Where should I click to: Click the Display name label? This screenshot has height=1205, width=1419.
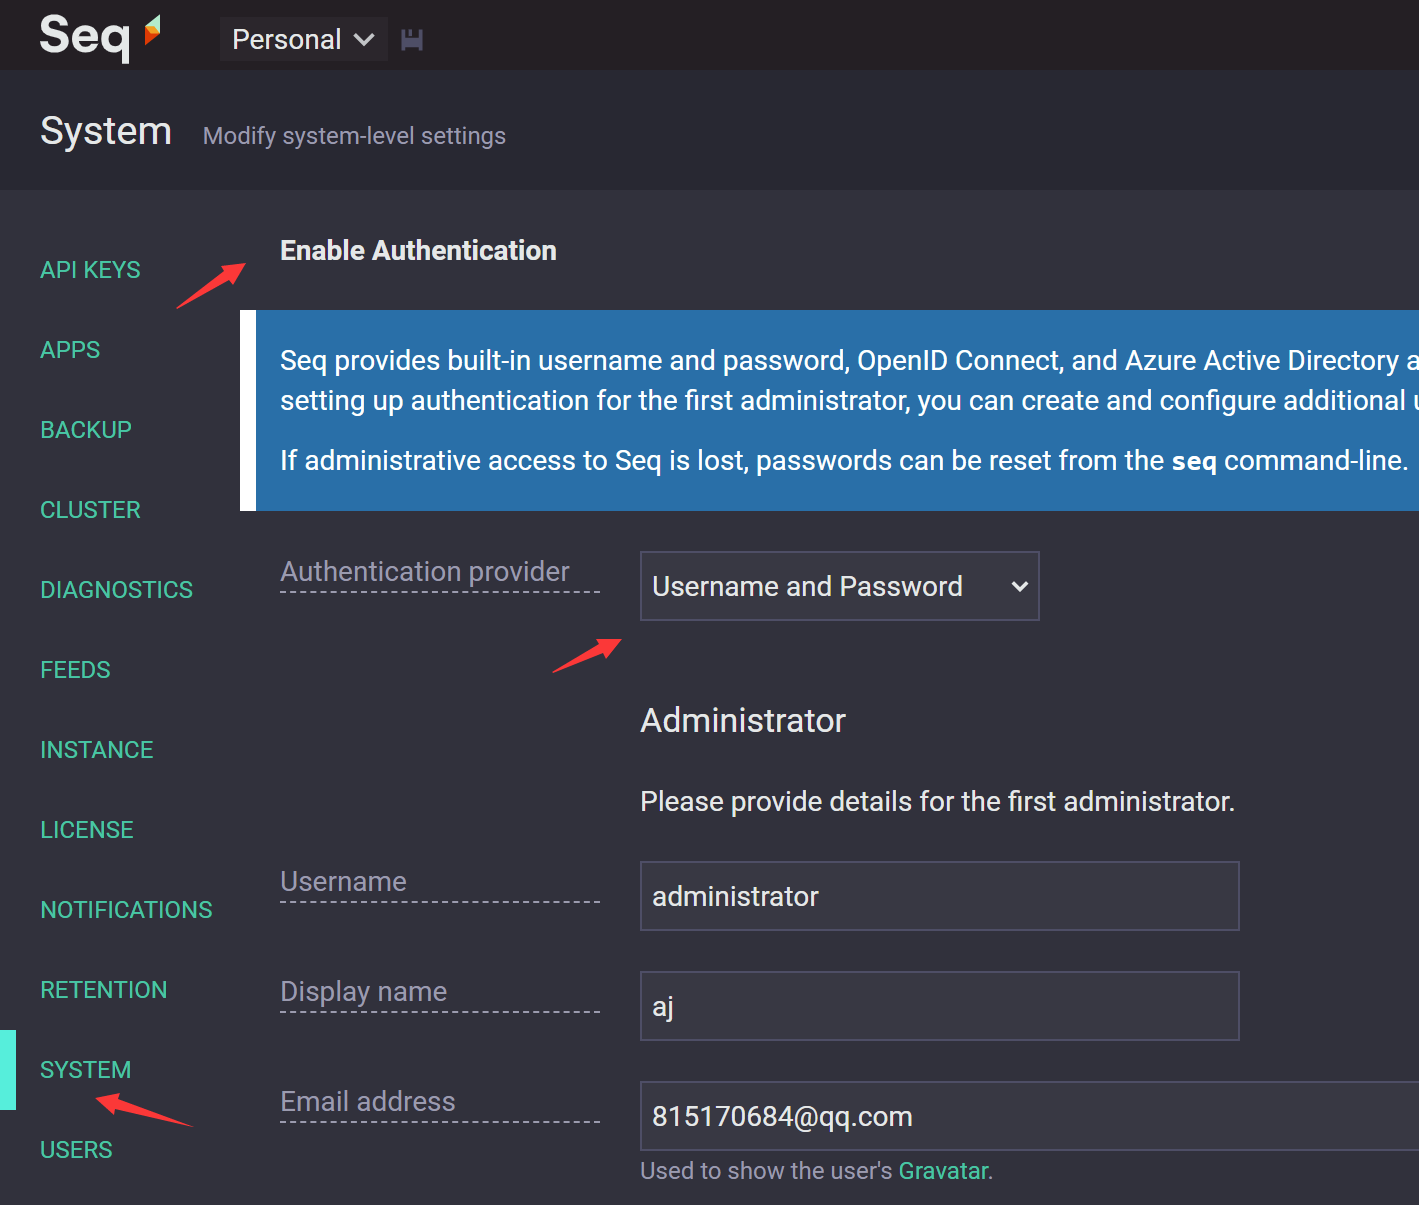pos(364,992)
